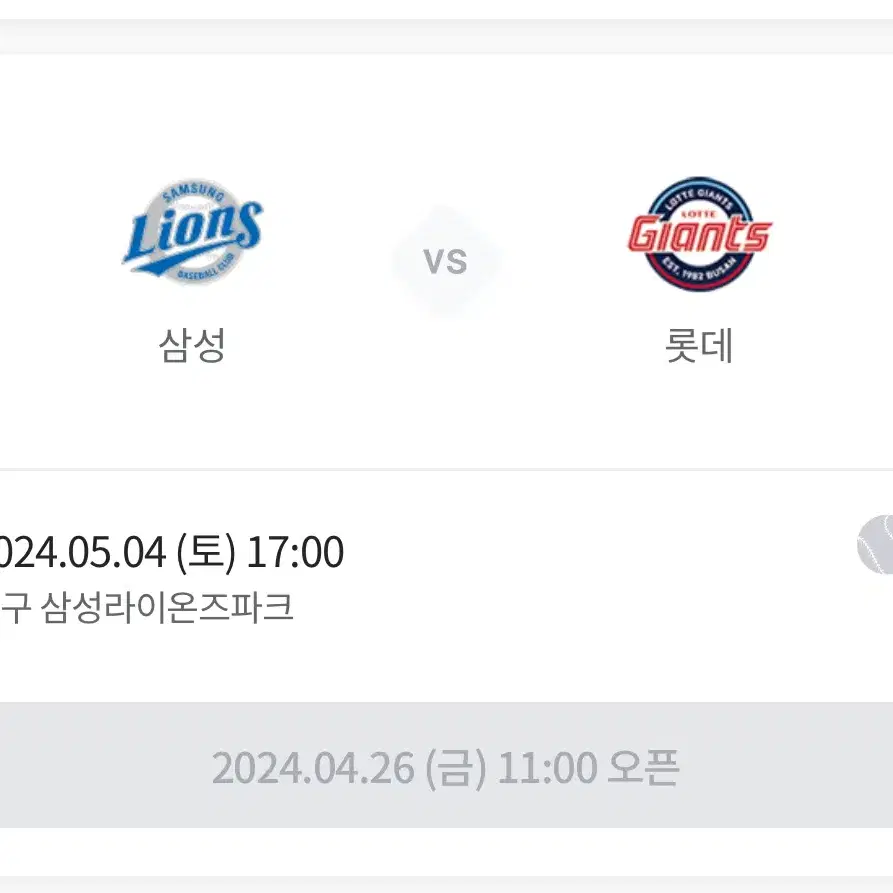
Task: Click the 17:00 game start time
Action: click(295, 551)
